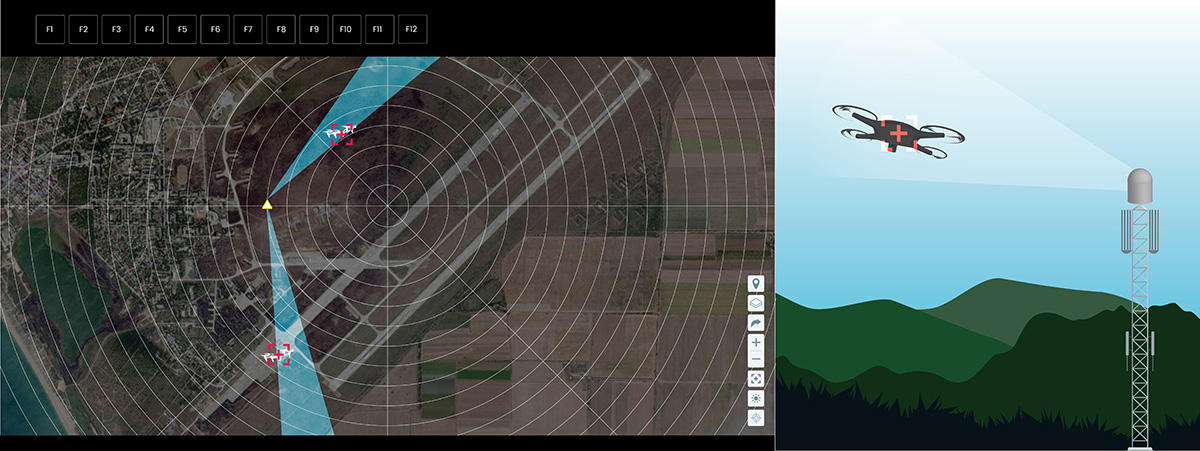The image size is (1200, 451).
Task: Toggle the brightness sun icon
Action: (x=756, y=398)
